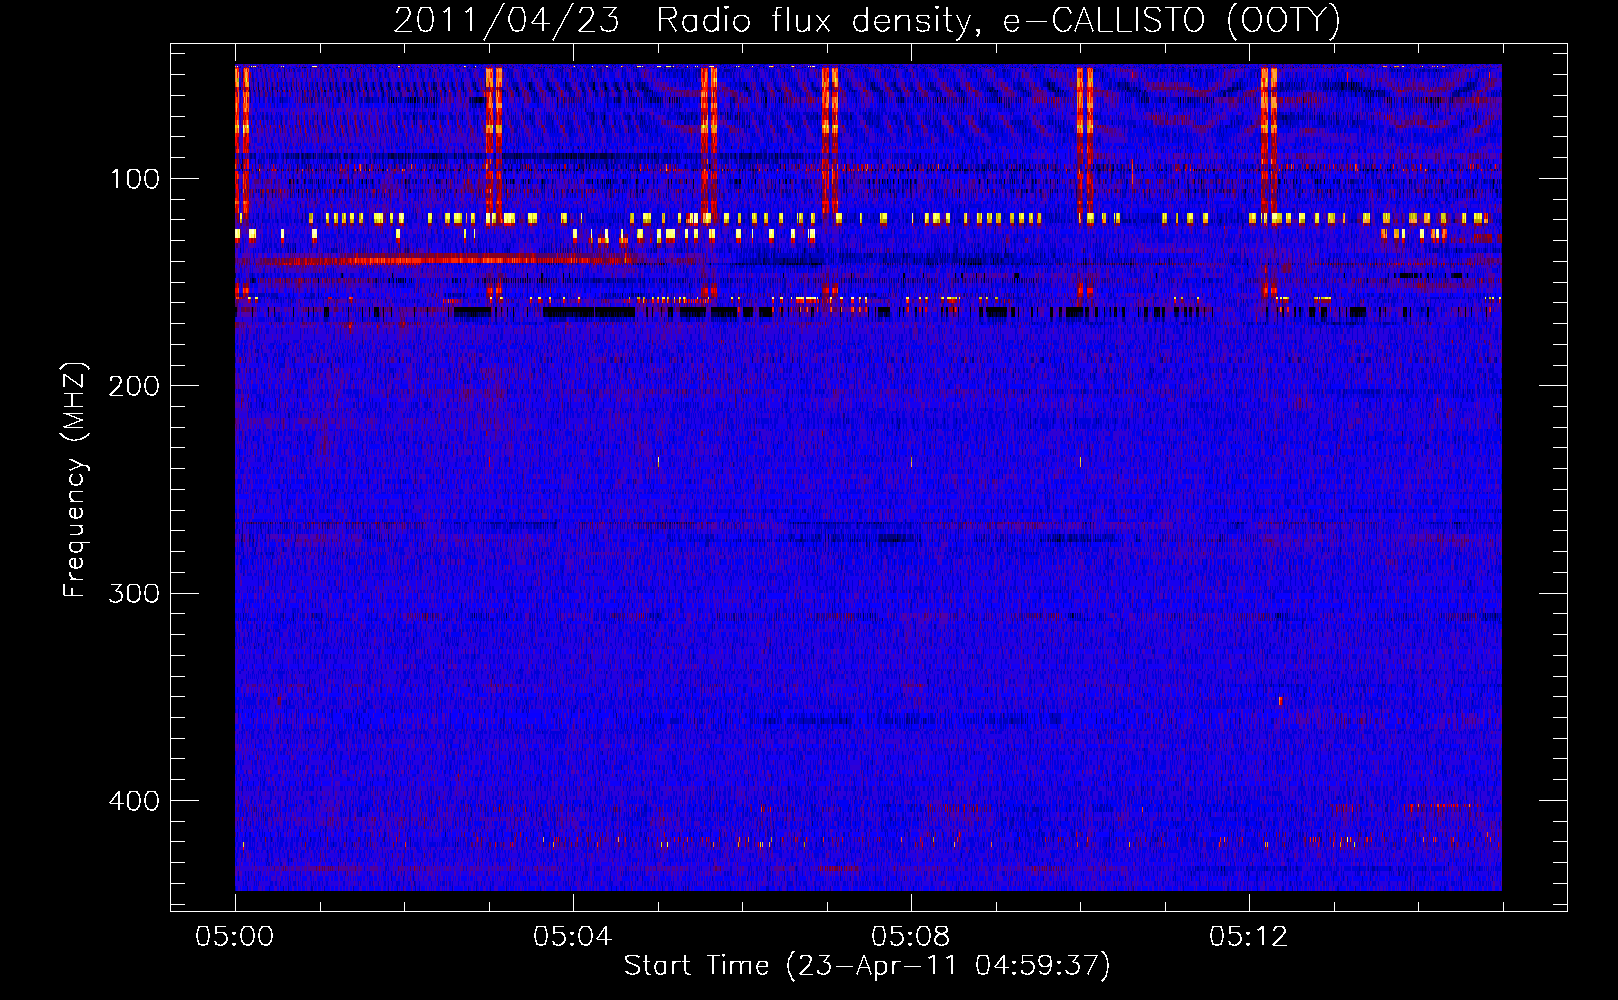Select the 100 frequency axis label
Viewport: 1618px width, 1000px height.
pyautogui.click(x=135, y=179)
